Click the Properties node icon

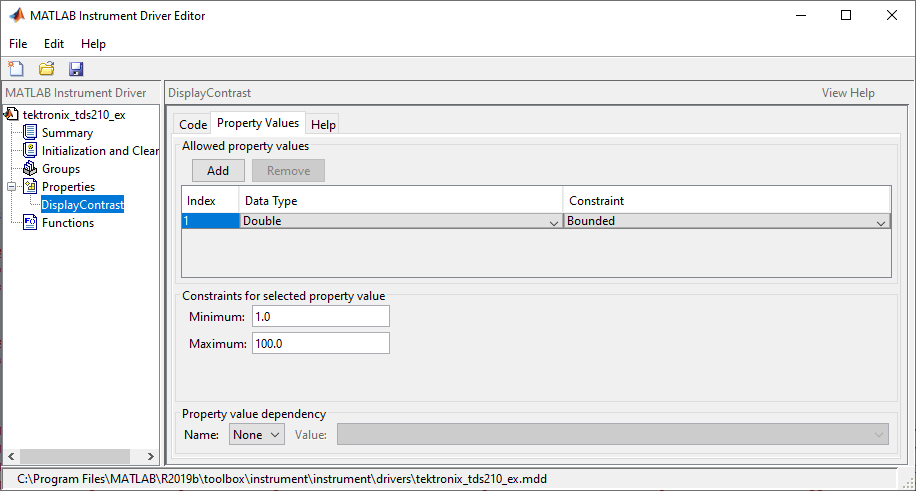(x=30, y=187)
